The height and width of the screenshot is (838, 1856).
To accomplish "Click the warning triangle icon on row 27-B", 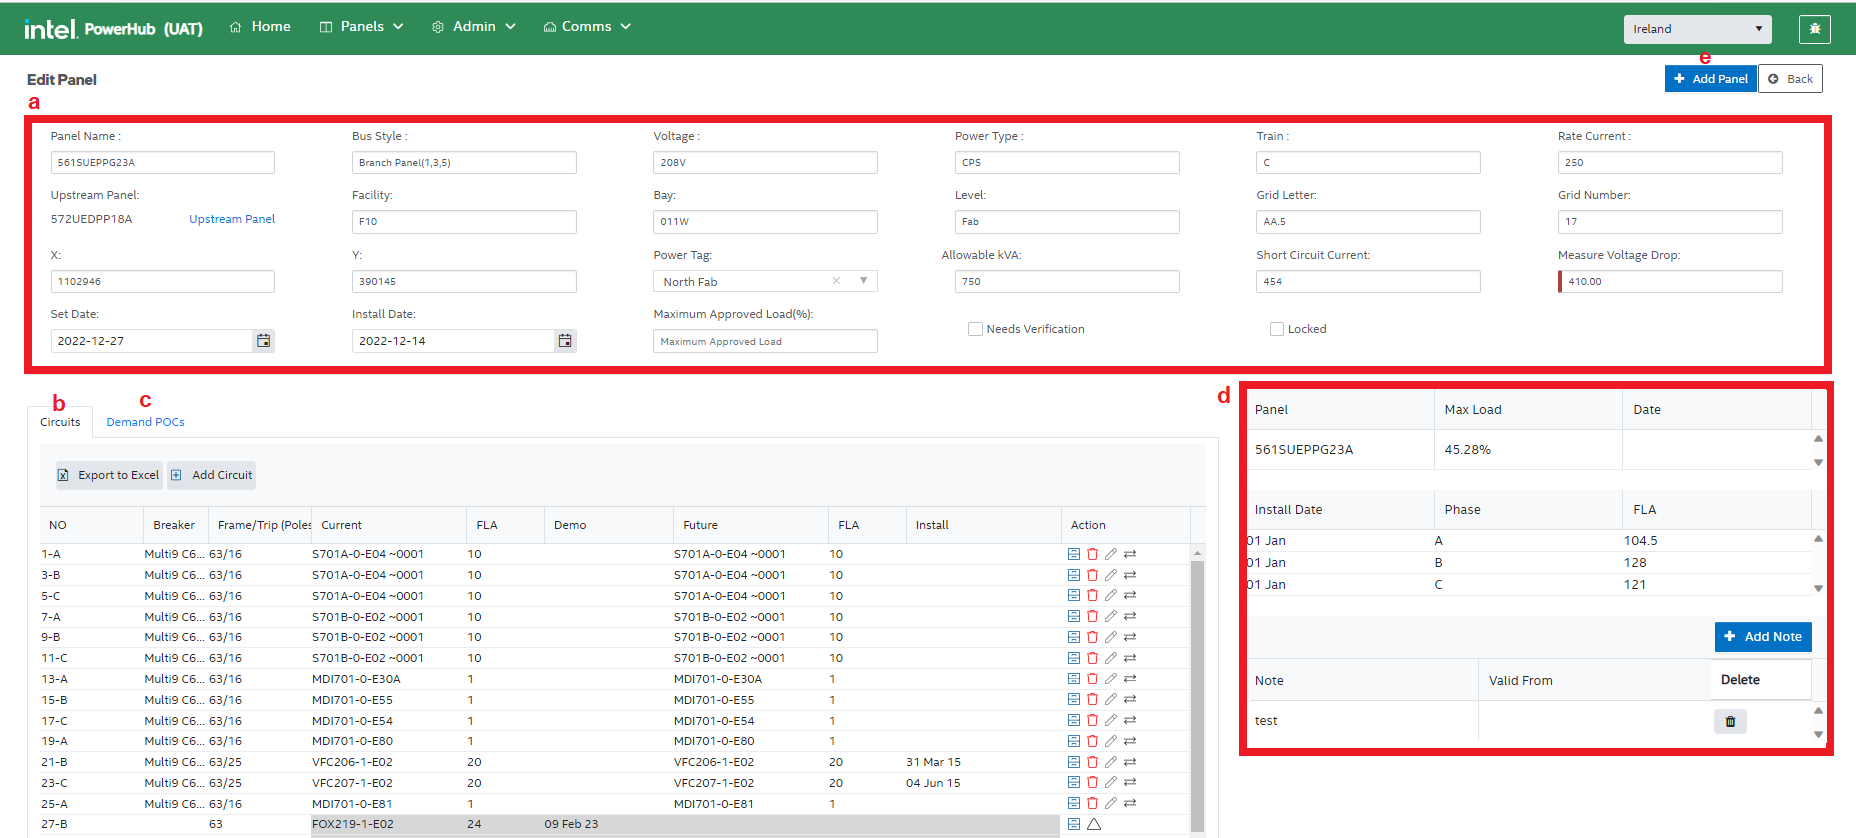I will [1094, 824].
